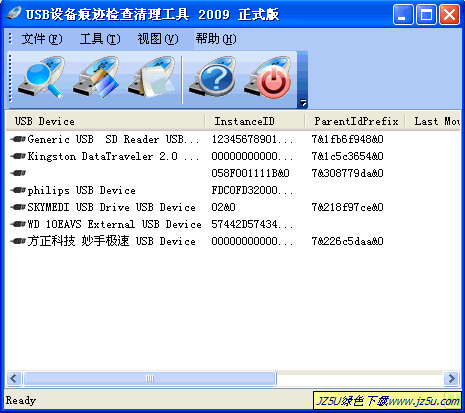Viewport: 465px width, 413px height.
Task: Click the USB notepad log toolbar icon
Action: [x=152, y=78]
